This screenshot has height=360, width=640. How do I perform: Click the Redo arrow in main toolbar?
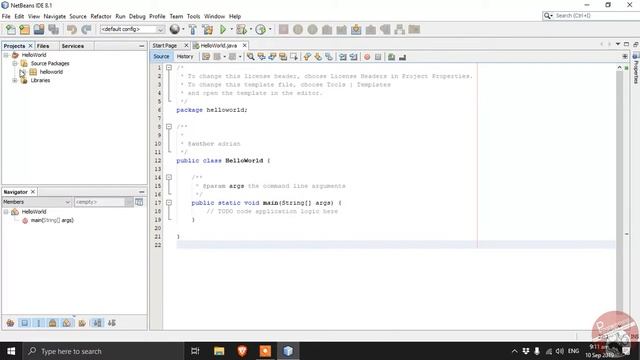tap(86, 29)
